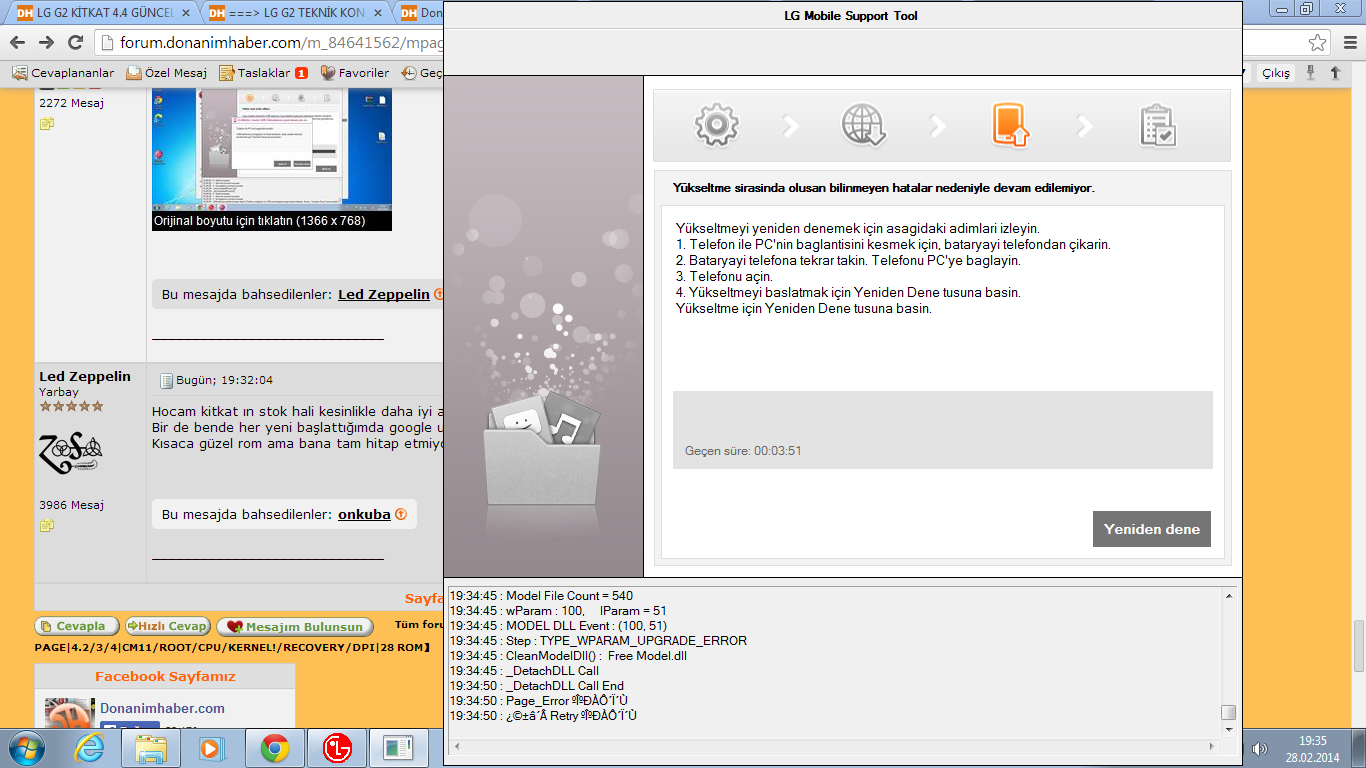Viewport: 1366px width, 768px height.
Task: Click the log horizontal scrollbar right arrow
Action: [1211, 745]
